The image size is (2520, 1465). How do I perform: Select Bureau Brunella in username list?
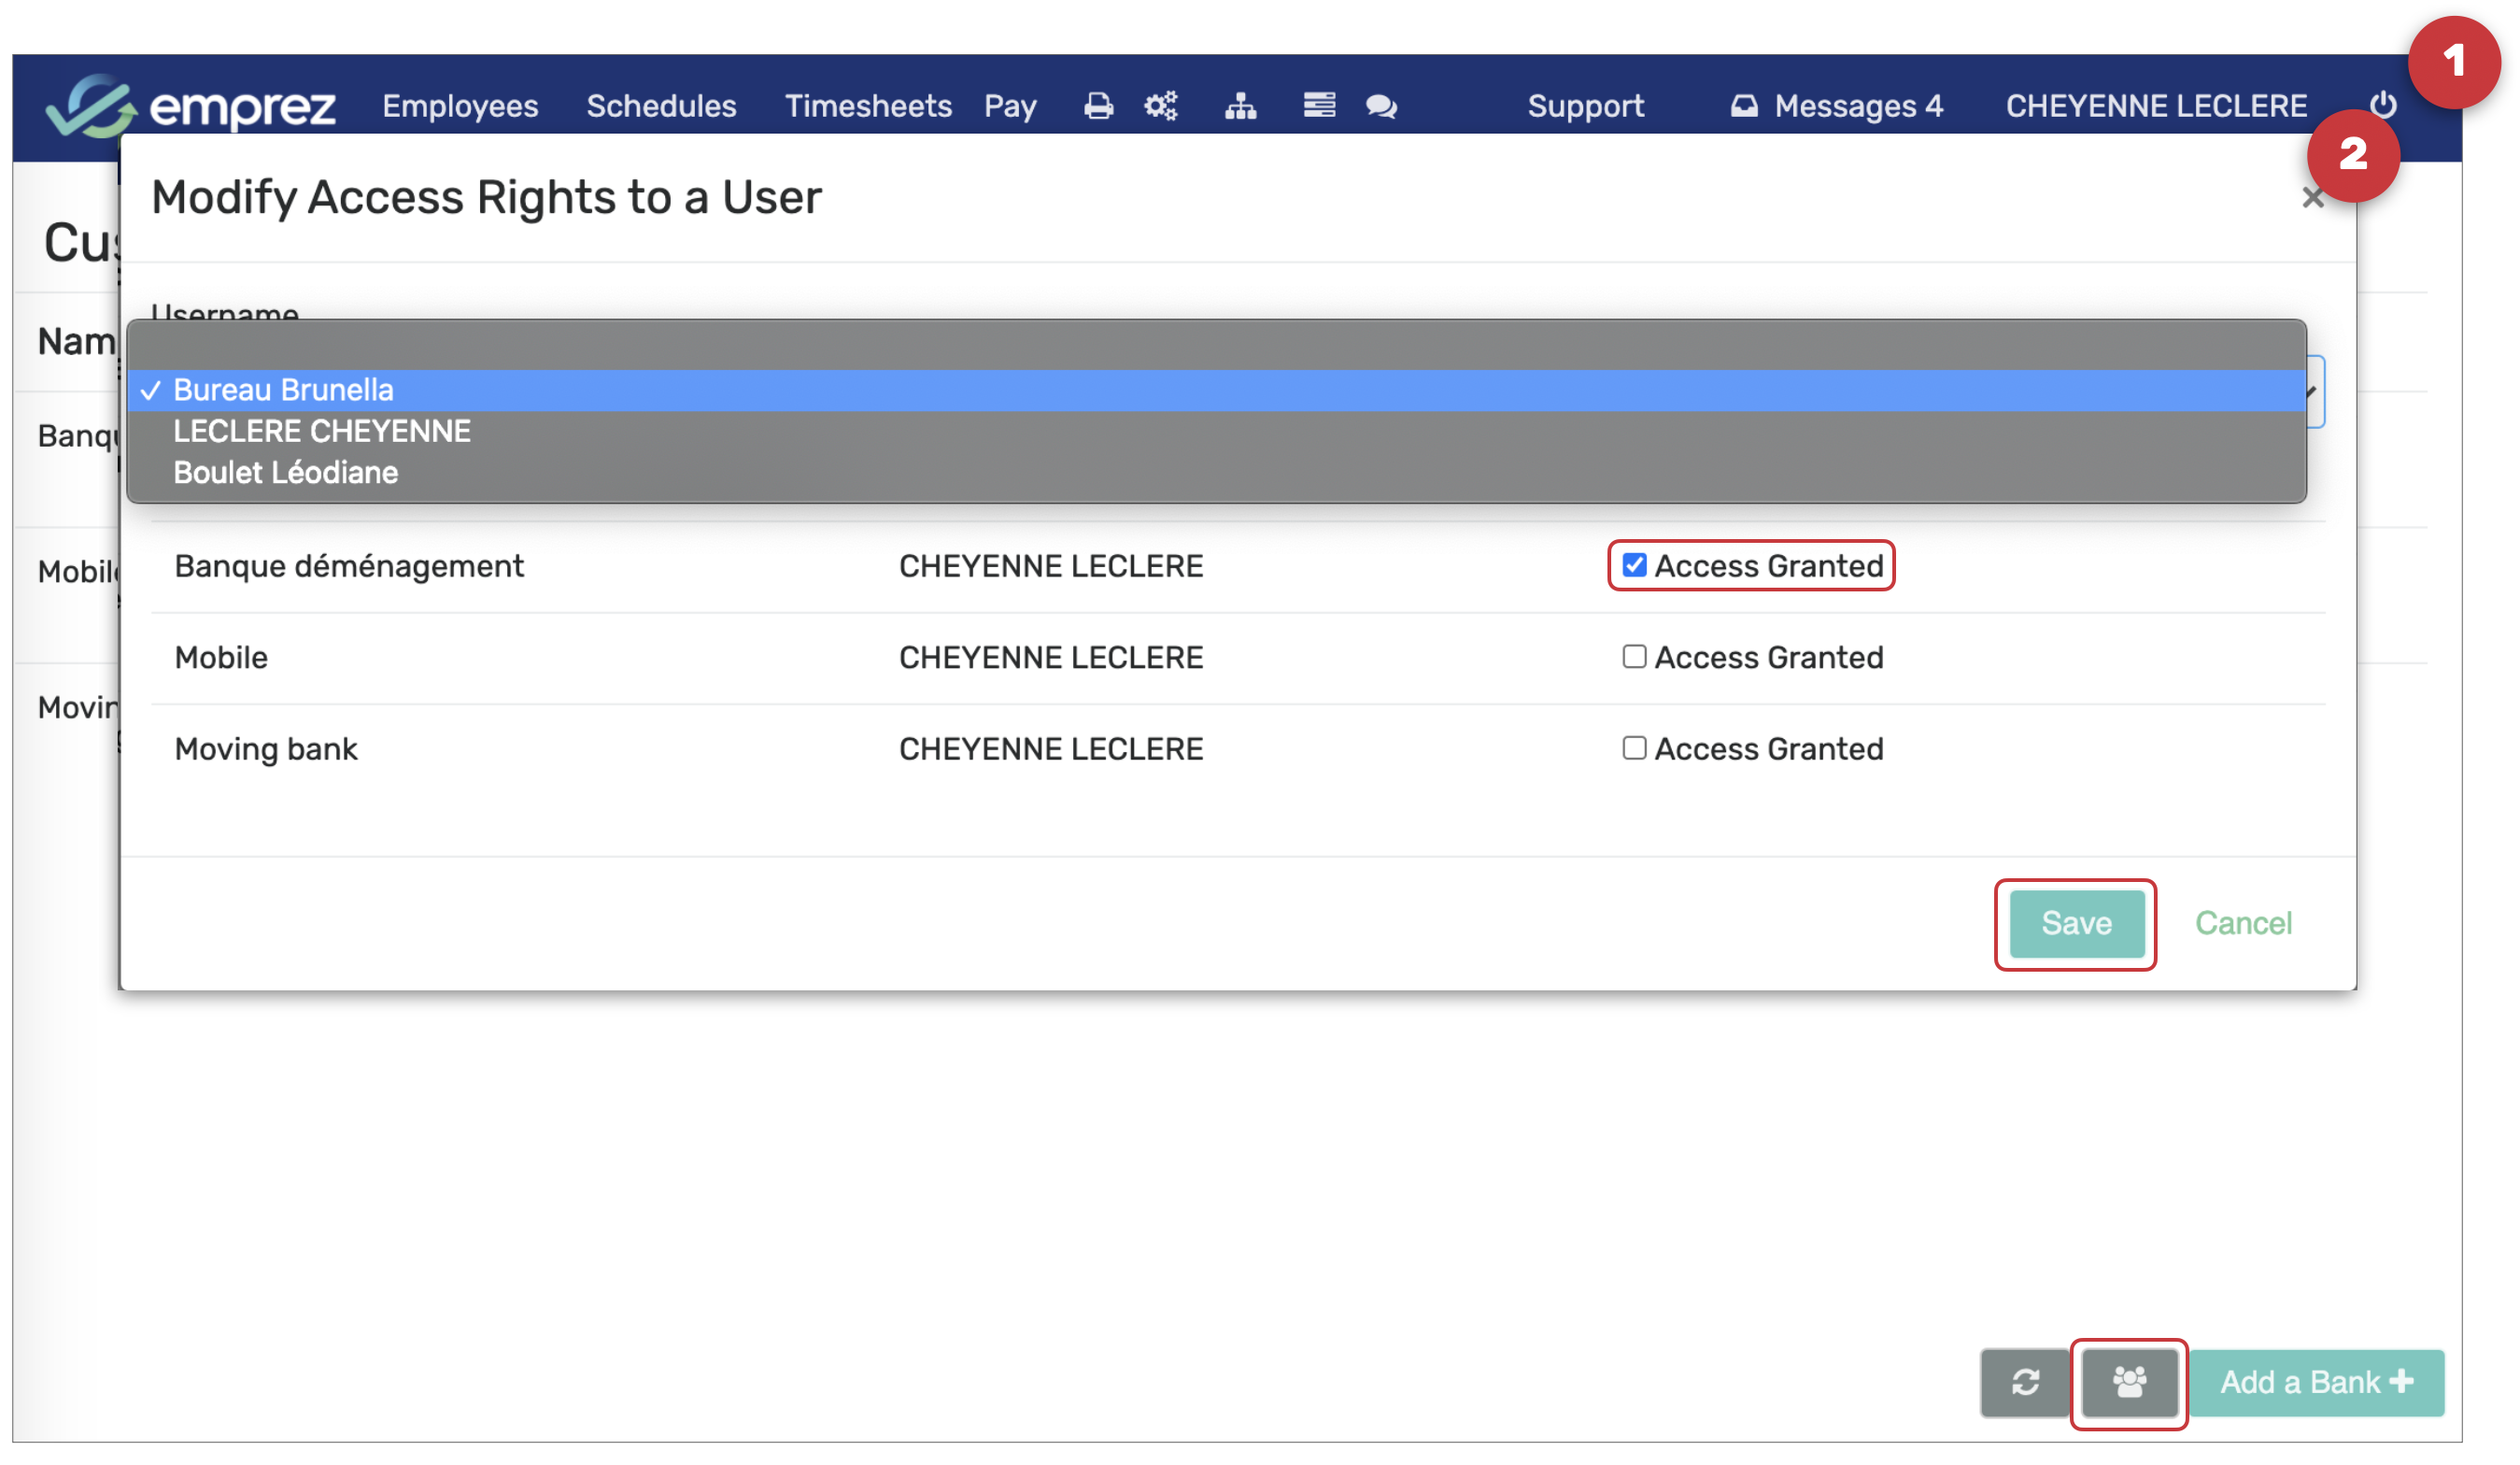tap(284, 390)
